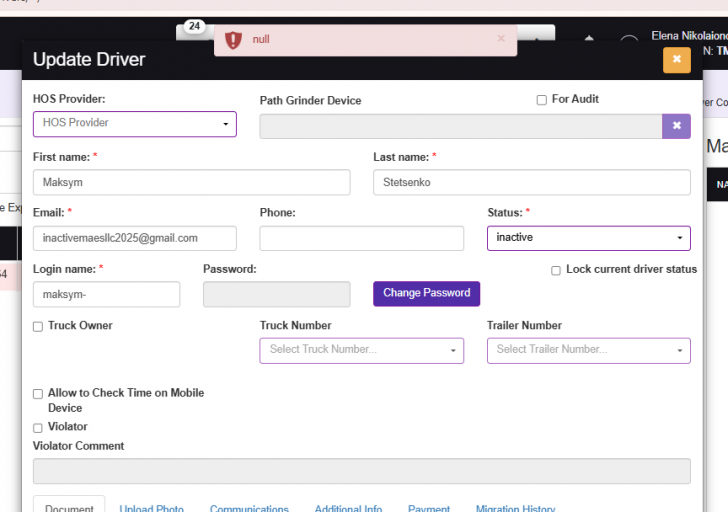Open the Status dropdown showing inactive
728x512 pixels.
click(589, 238)
